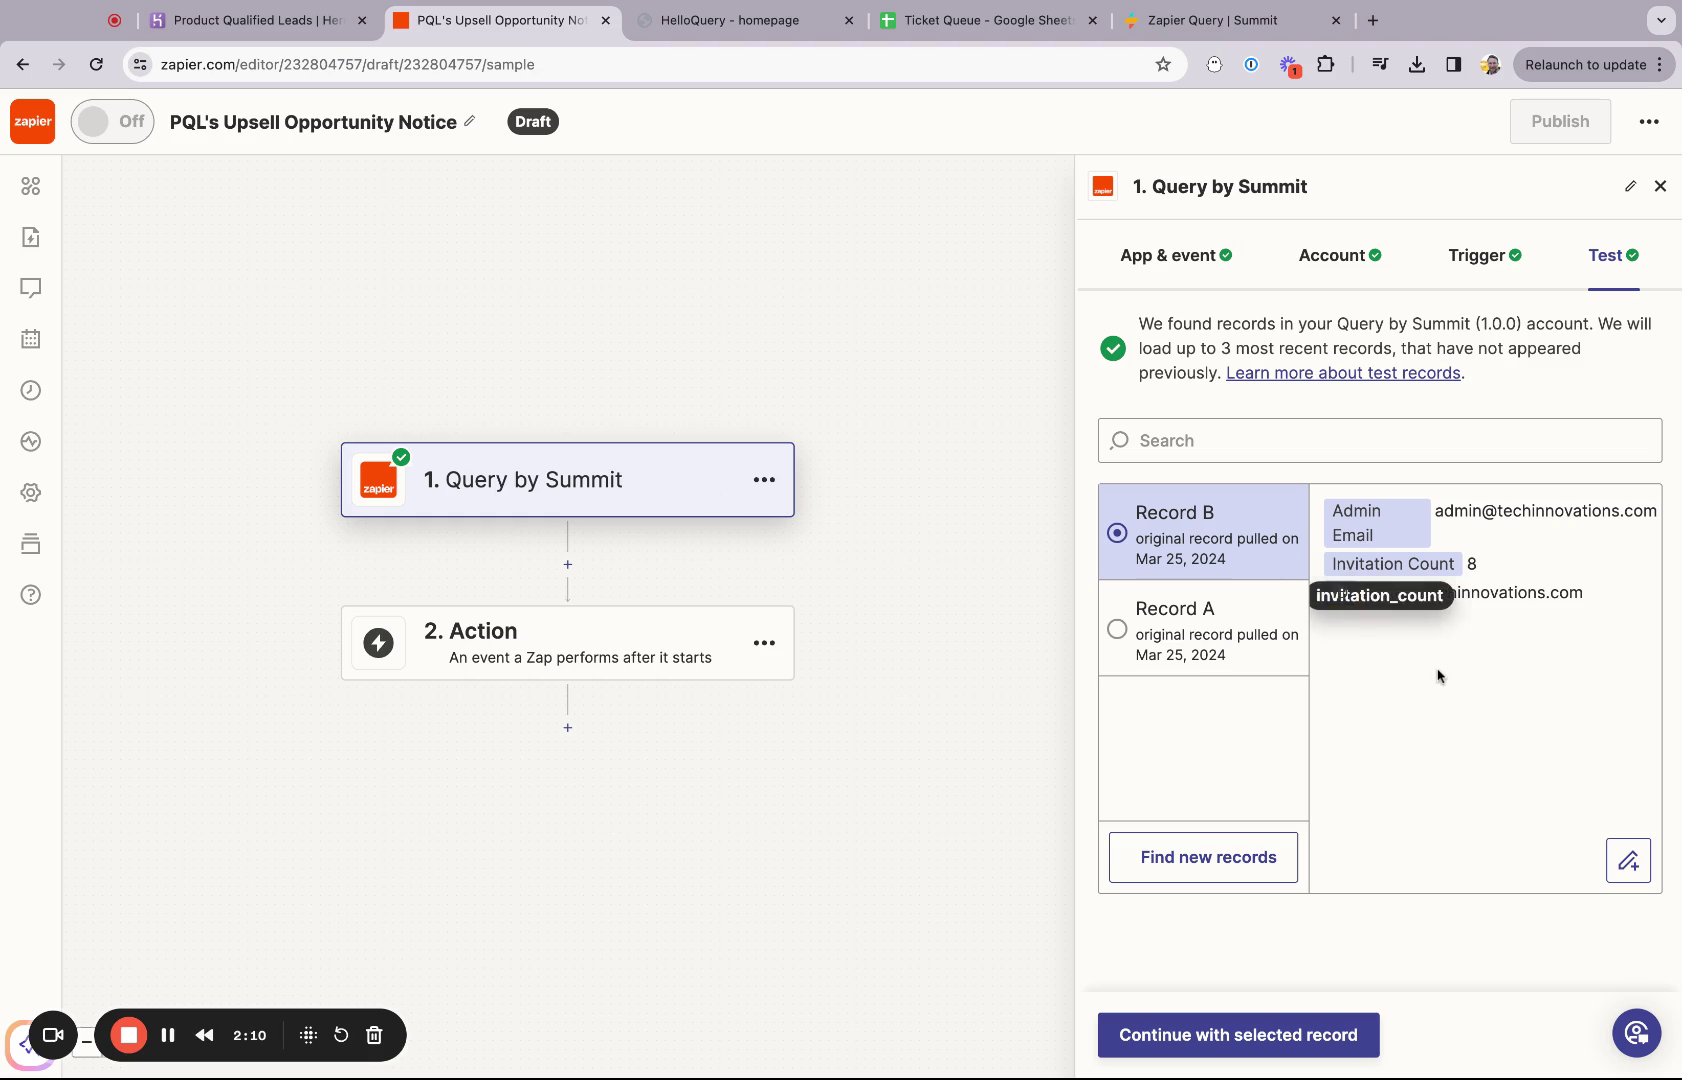Close the Query by Summit side panel
Viewport: 1682px width, 1080px height.
point(1660,186)
